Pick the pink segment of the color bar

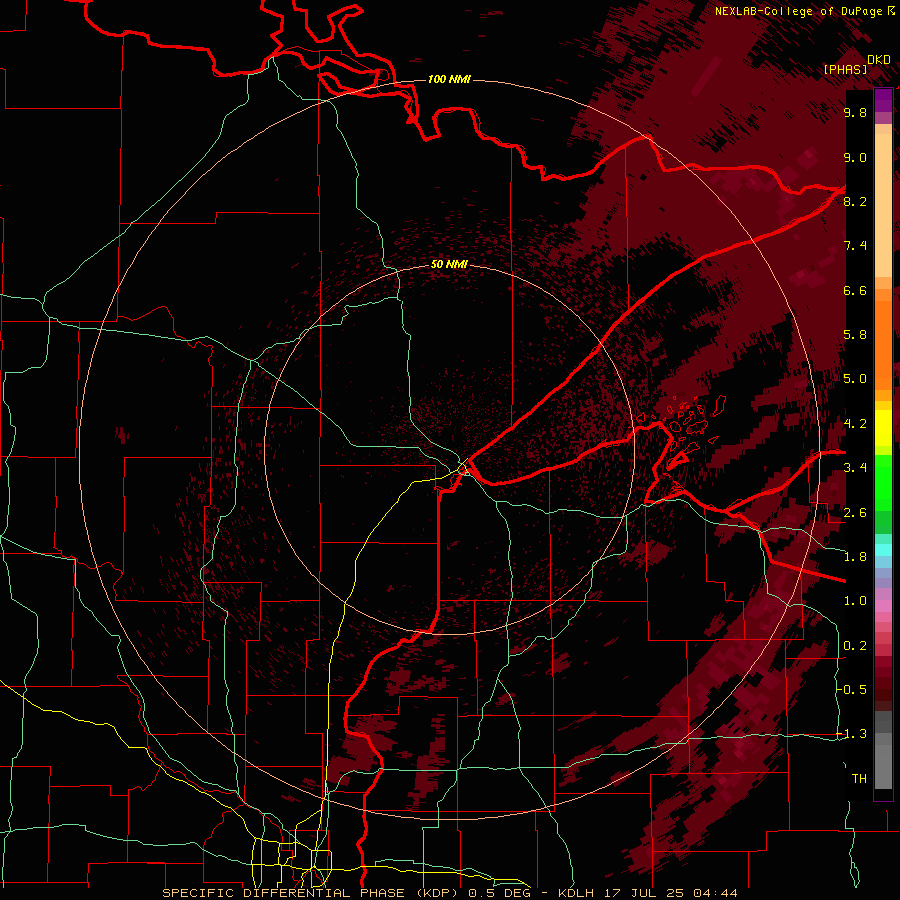(883, 606)
